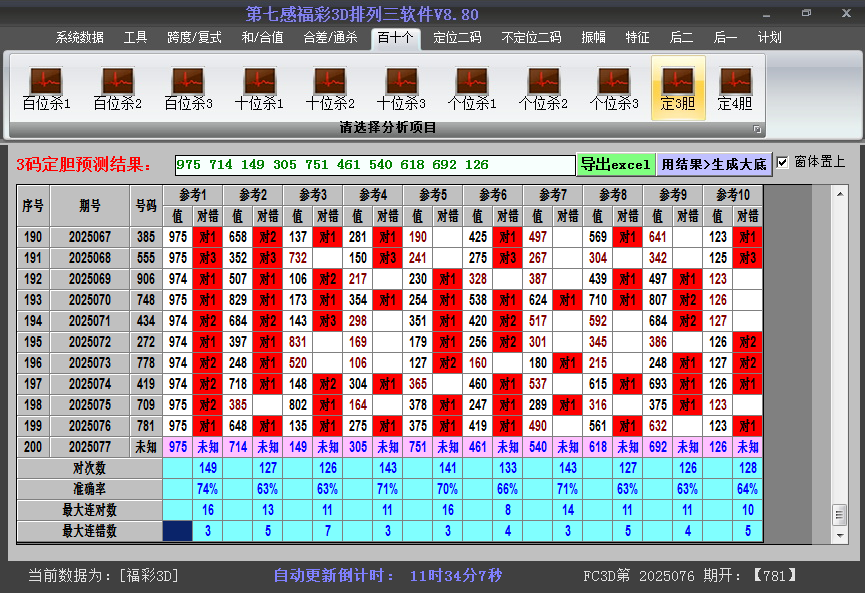Screen dimensions: 865x593
Task: Restore down the application window
Action: click(807, 13)
